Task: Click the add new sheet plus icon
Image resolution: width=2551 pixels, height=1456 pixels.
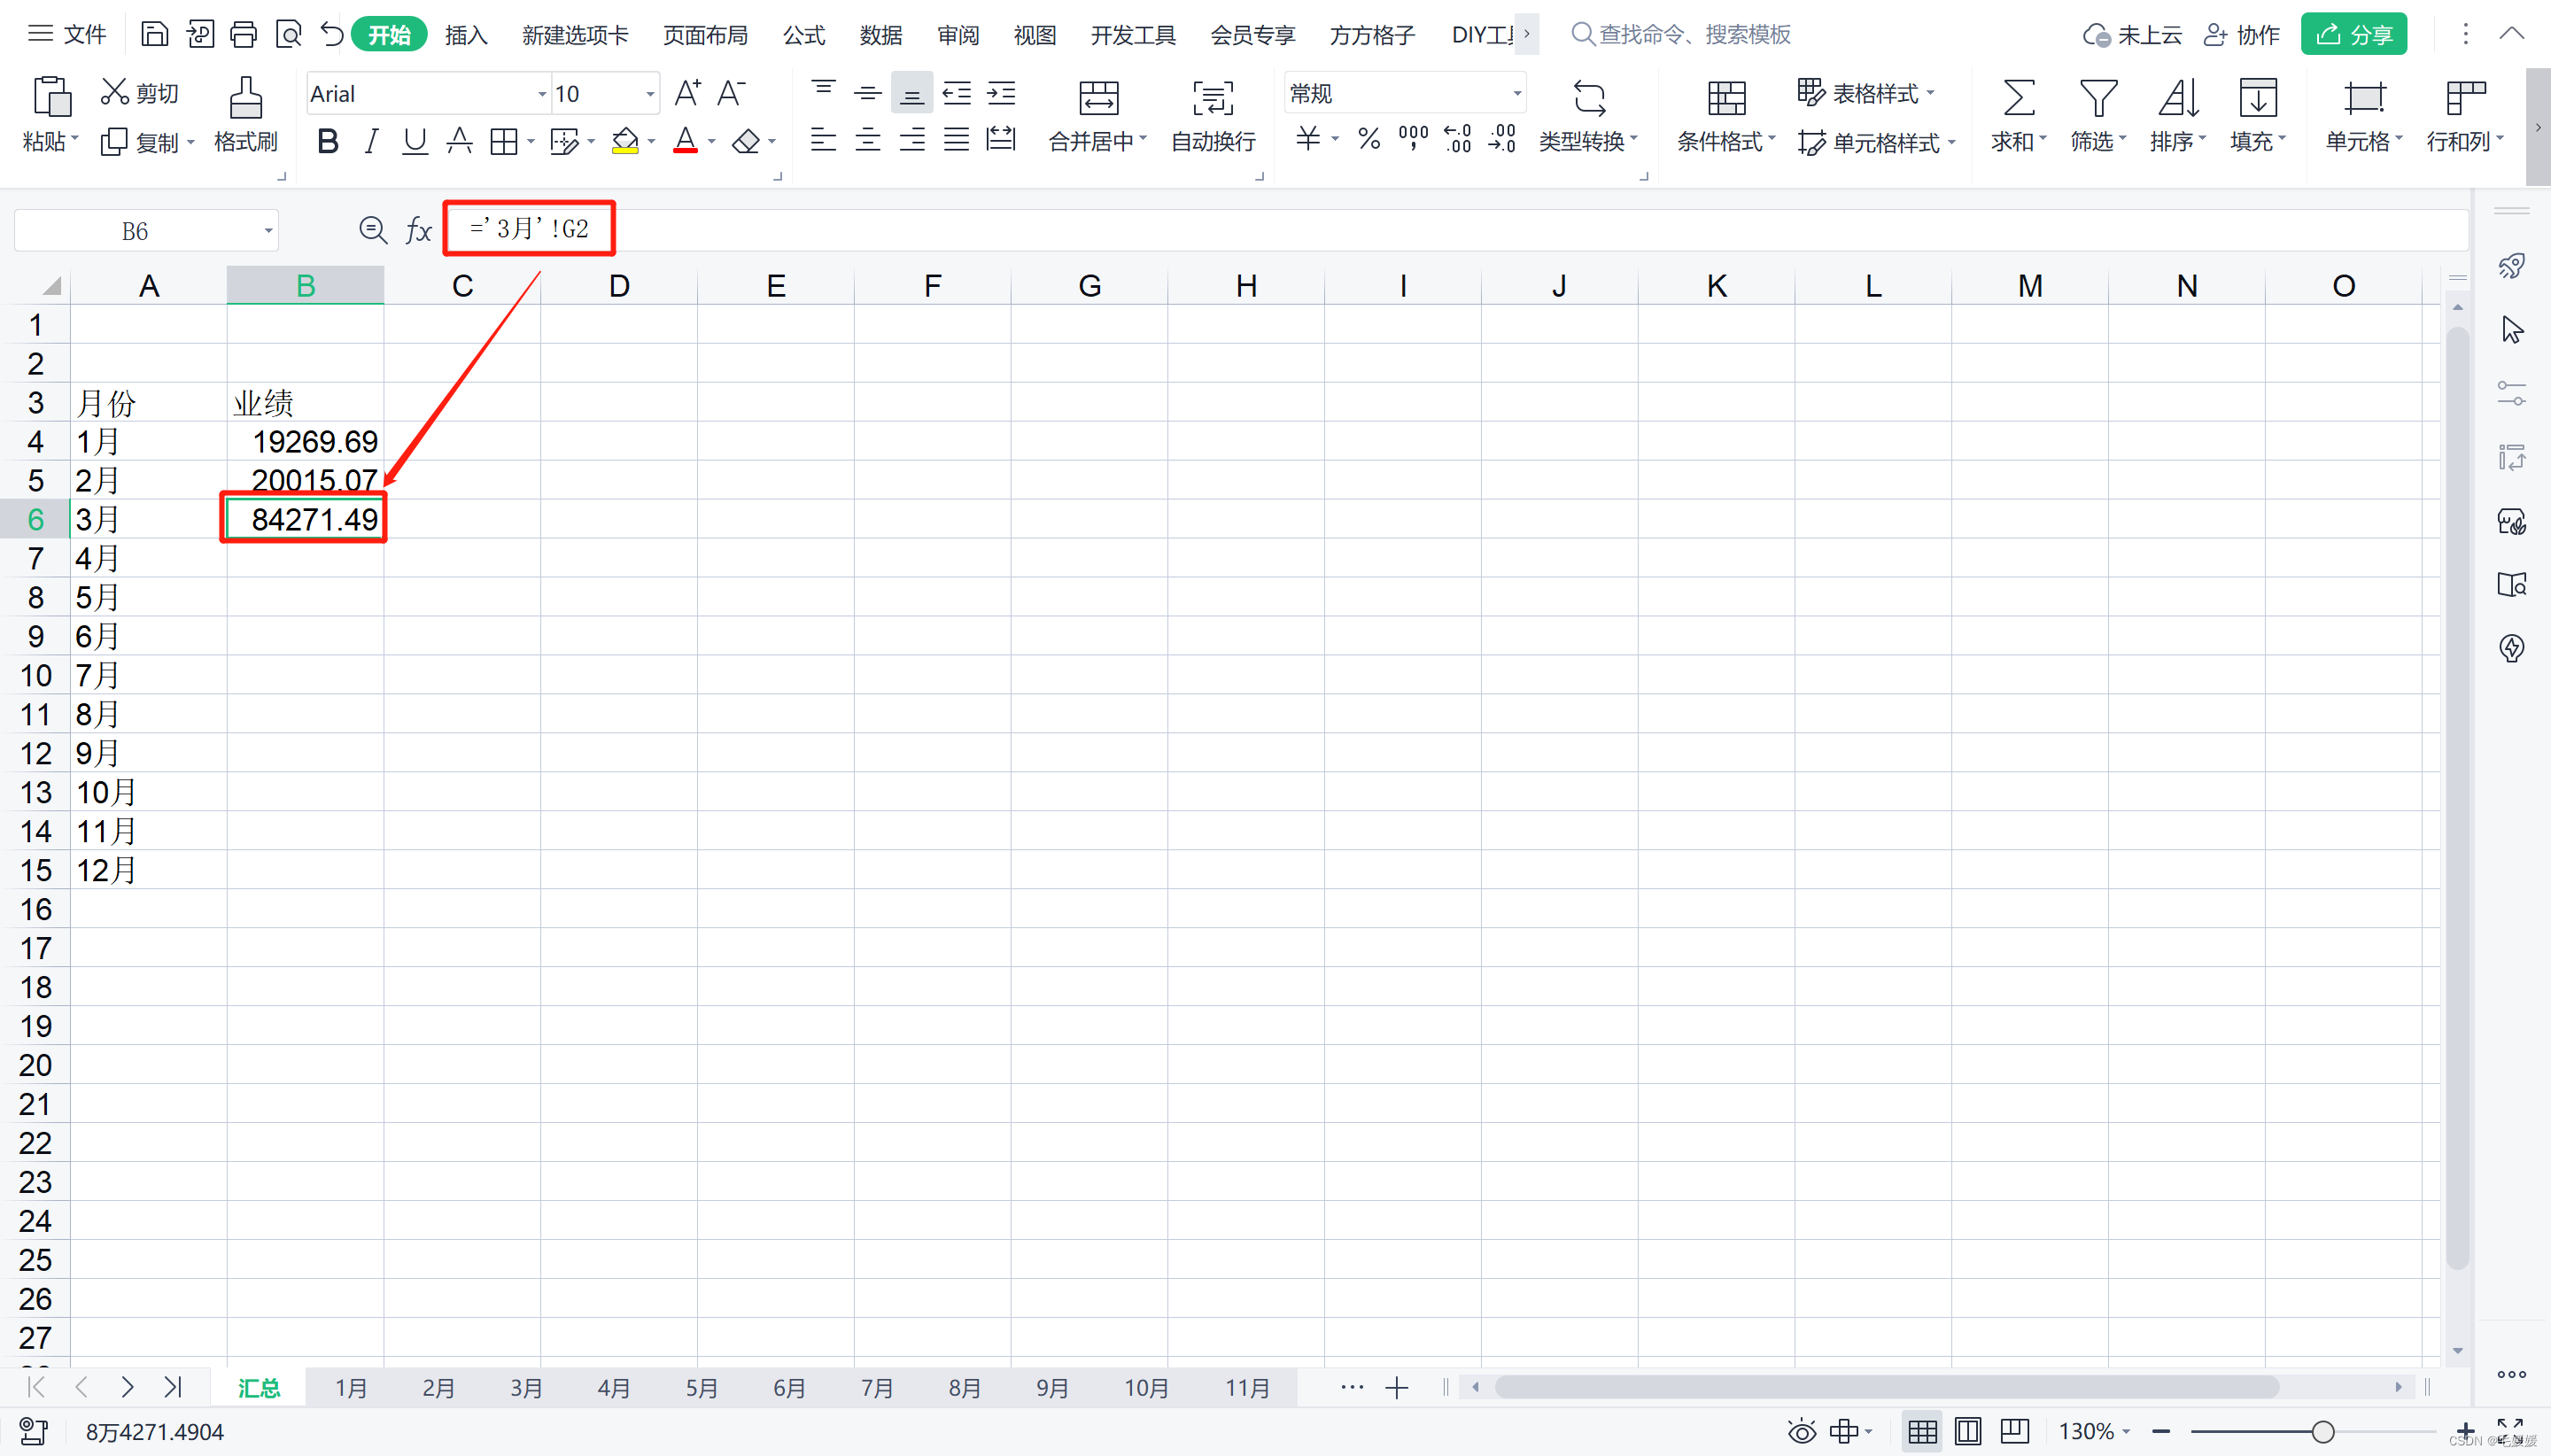Action: pyautogui.click(x=1397, y=1388)
